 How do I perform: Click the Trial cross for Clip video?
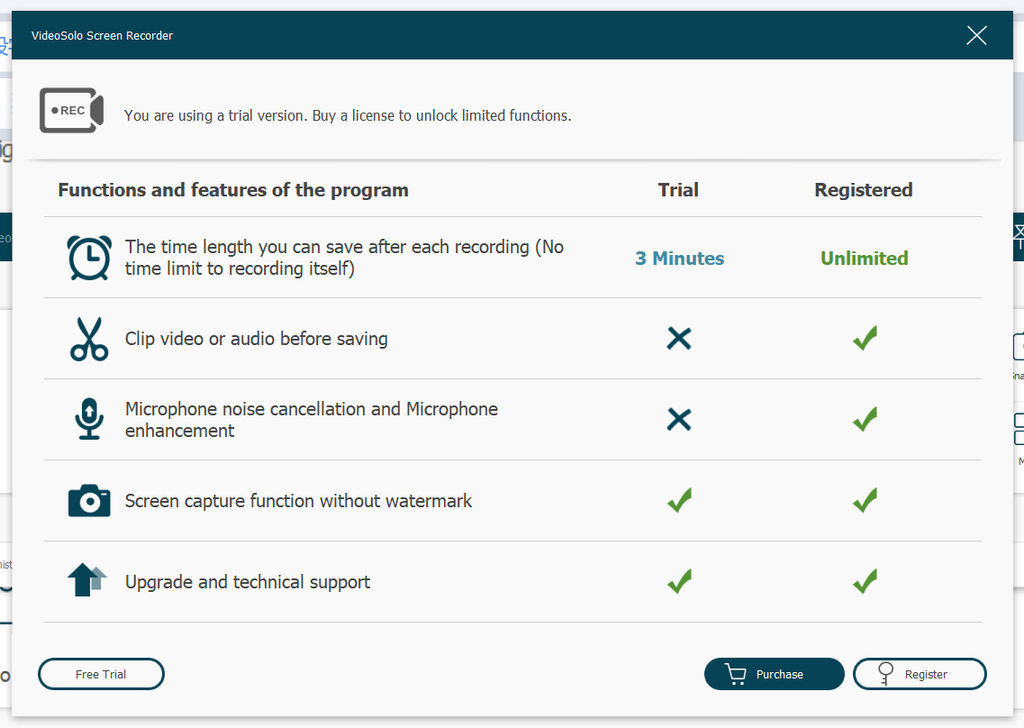pyautogui.click(x=679, y=338)
